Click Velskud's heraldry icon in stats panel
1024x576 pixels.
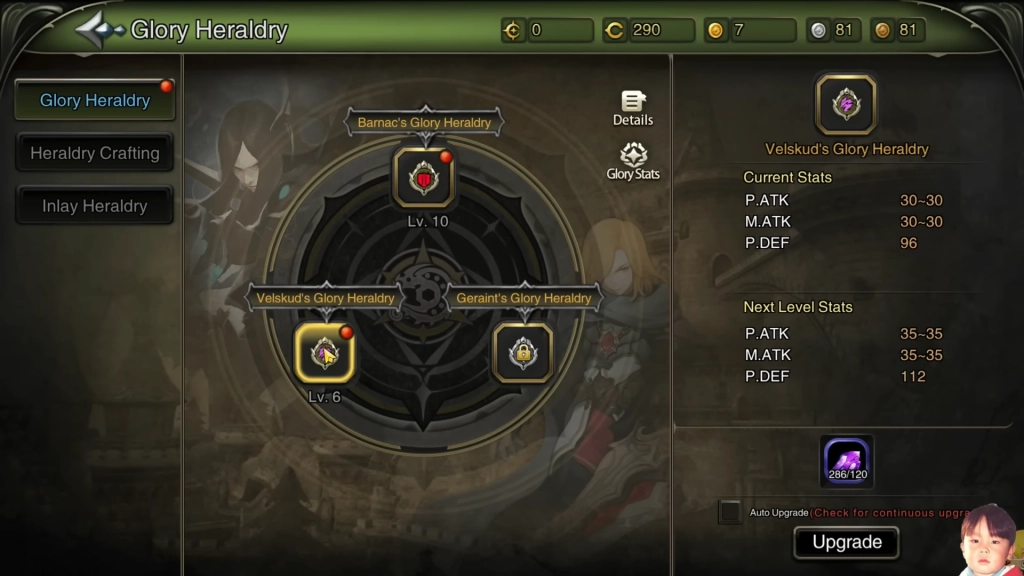point(846,104)
